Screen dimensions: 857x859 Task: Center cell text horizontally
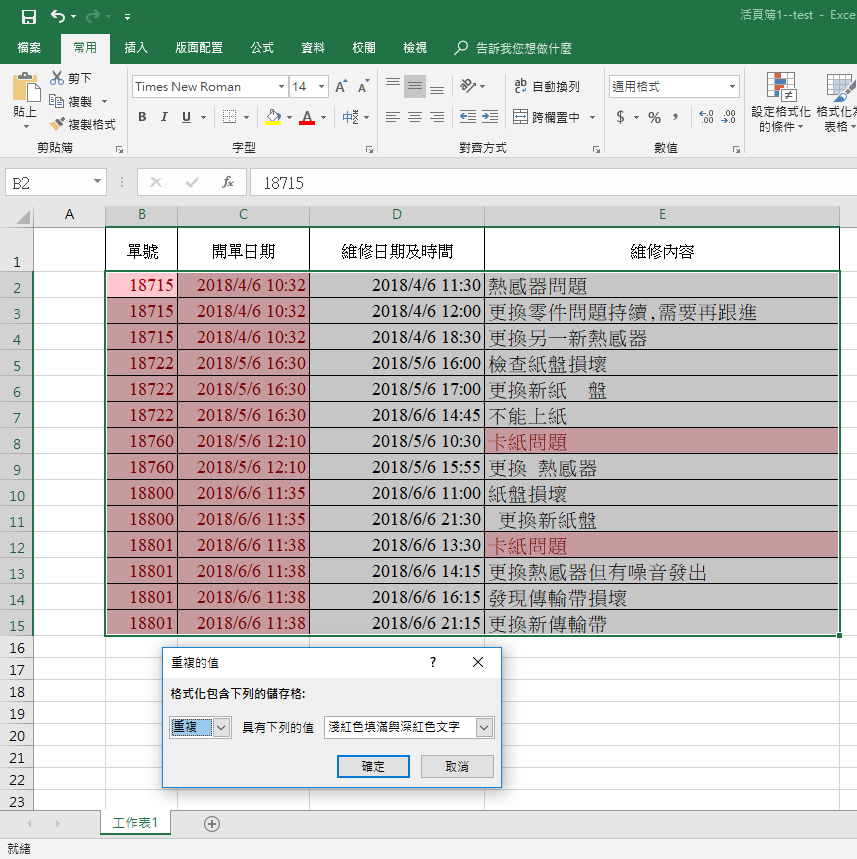coord(415,117)
